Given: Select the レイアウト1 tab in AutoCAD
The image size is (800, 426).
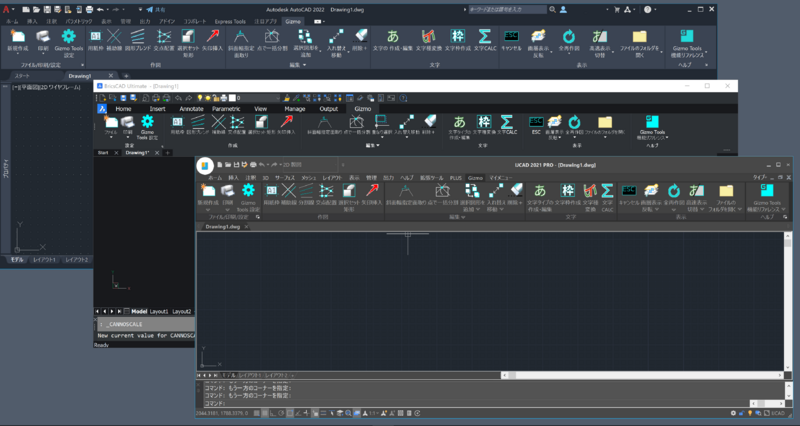Looking at the screenshot, I should [x=44, y=260].
